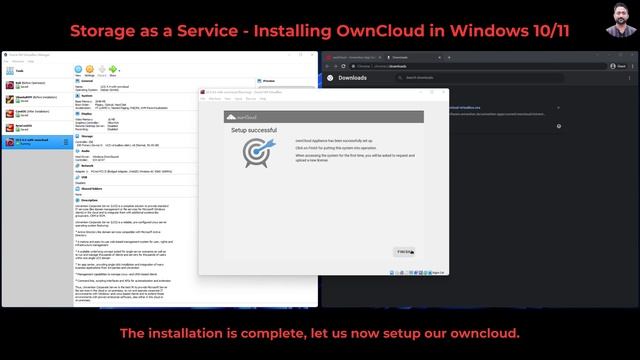Open Input menu in the VM window
The width and height of the screenshot is (640, 360).
tap(238, 99)
